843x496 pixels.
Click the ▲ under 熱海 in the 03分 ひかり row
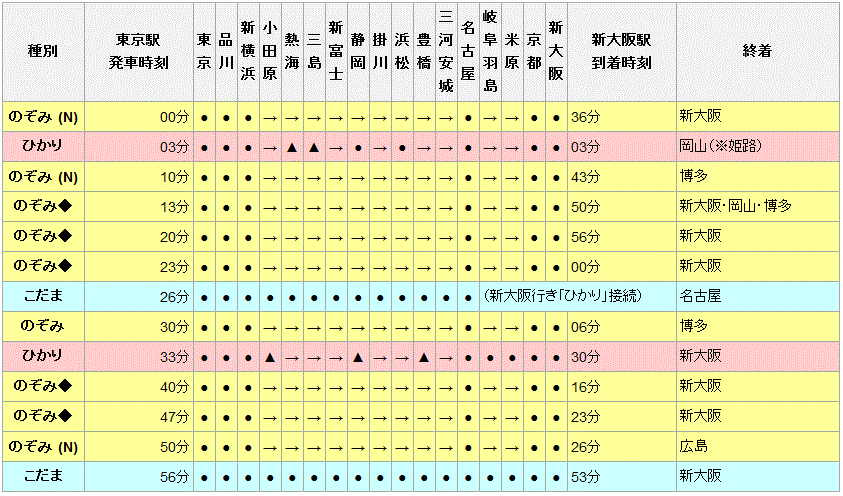point(292,147)
